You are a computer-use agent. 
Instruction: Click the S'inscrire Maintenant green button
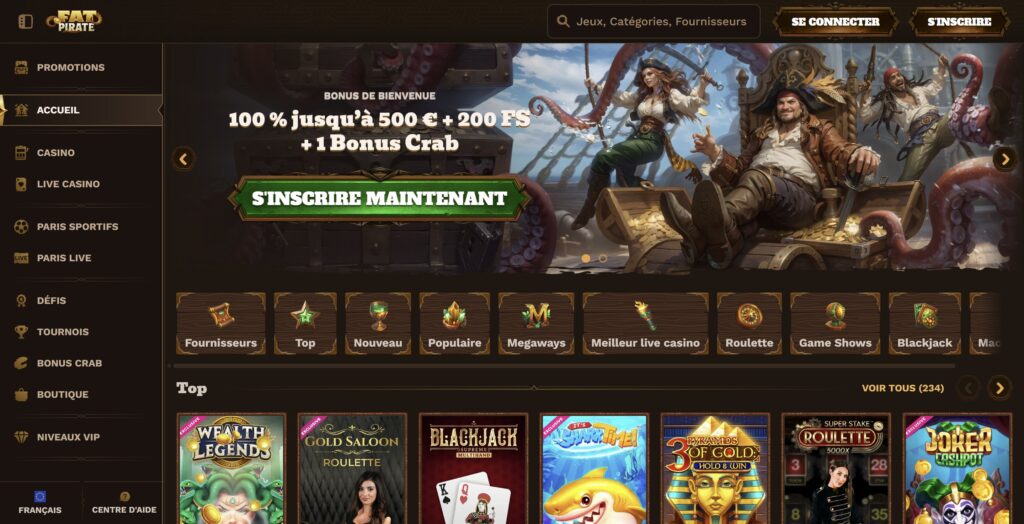pyautogui.click(x=379, y=198)
